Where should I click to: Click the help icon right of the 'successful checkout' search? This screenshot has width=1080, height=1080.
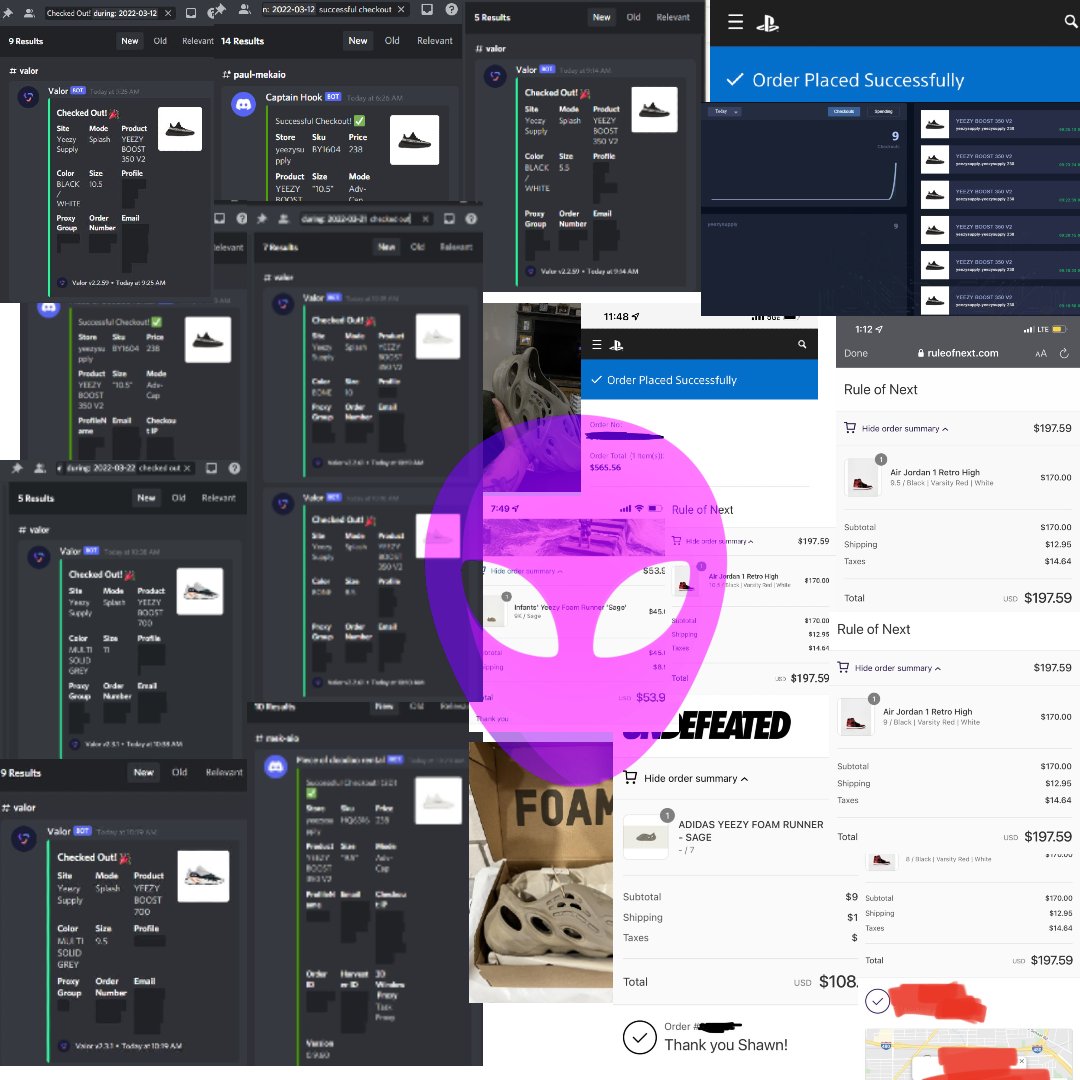tap(451, 9)
